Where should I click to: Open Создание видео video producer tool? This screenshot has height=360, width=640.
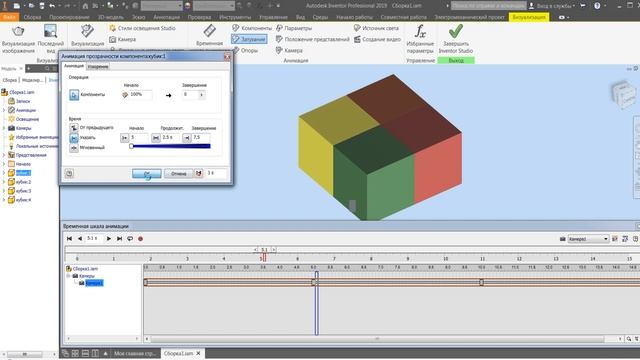pyautogui.click(x=377, y=39)
